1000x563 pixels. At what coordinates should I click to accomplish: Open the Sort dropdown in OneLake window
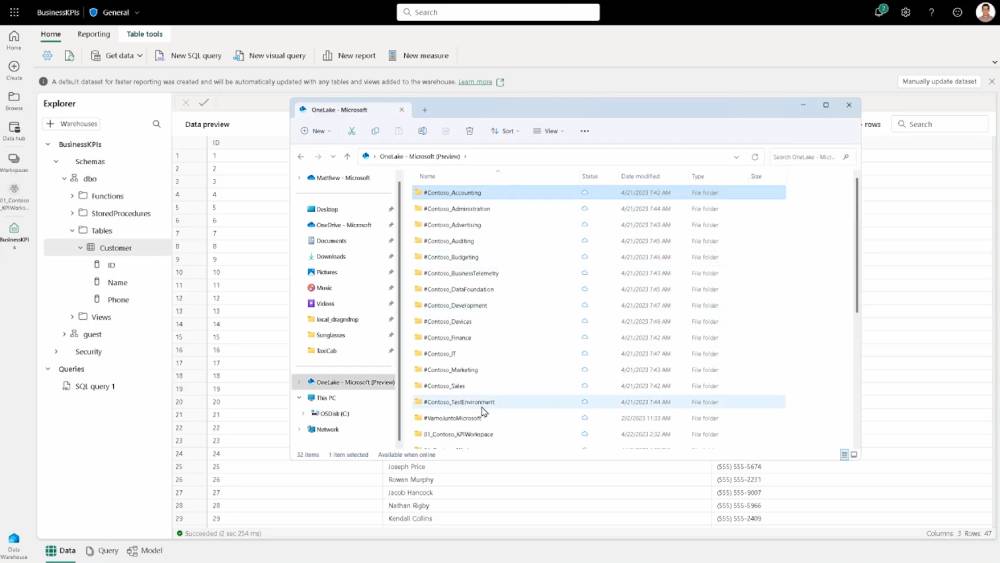pyautogui.click(x=504, y=131)
